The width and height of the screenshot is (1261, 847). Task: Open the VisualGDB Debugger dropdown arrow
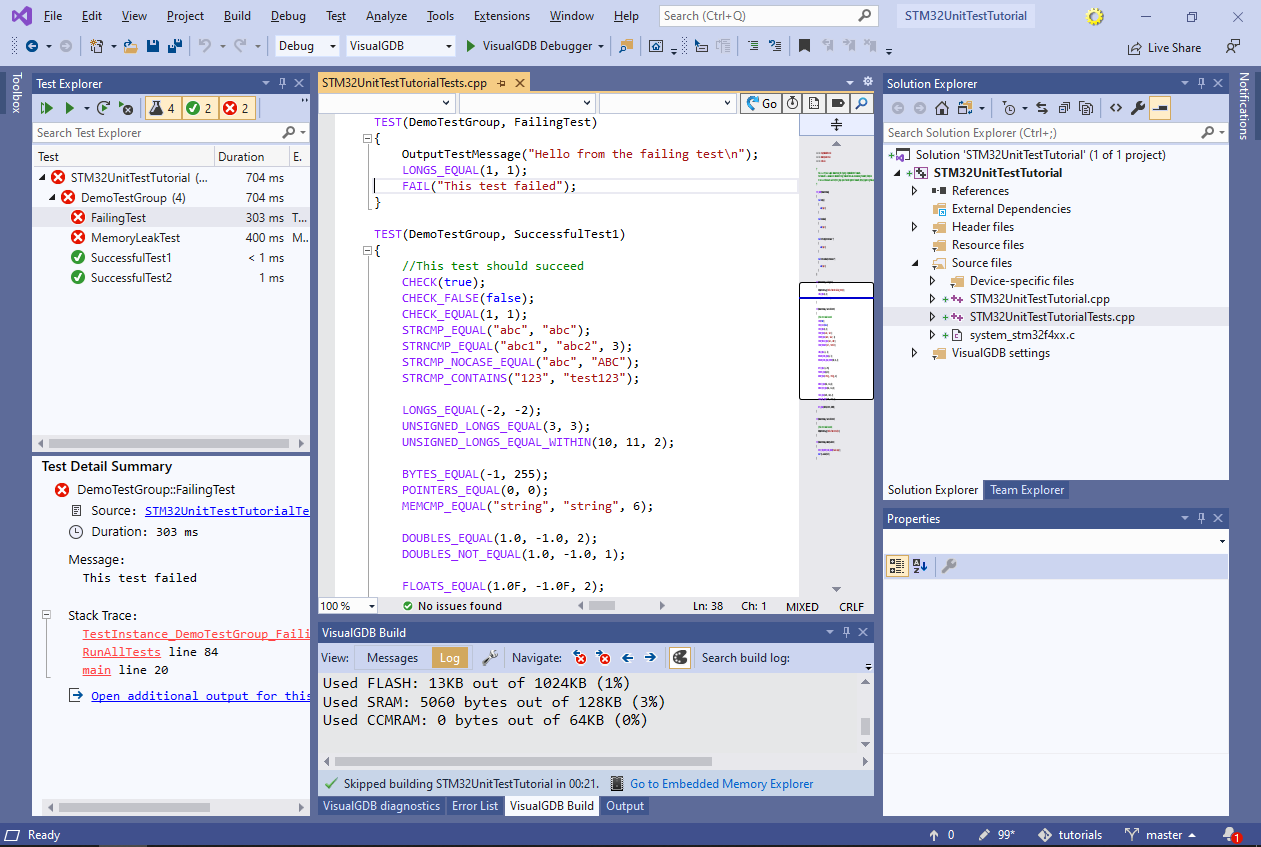(x=601, y=46)
